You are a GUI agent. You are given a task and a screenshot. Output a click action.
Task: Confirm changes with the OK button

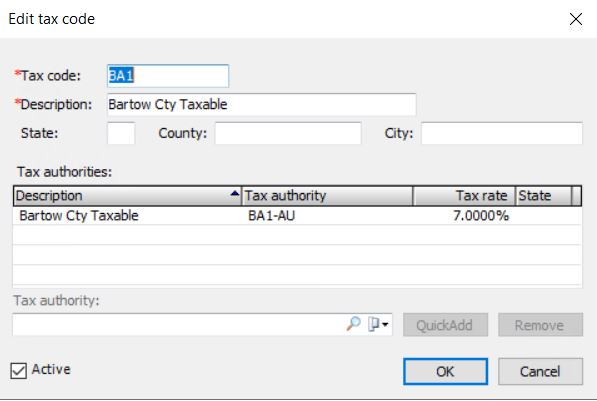point(445,371)
